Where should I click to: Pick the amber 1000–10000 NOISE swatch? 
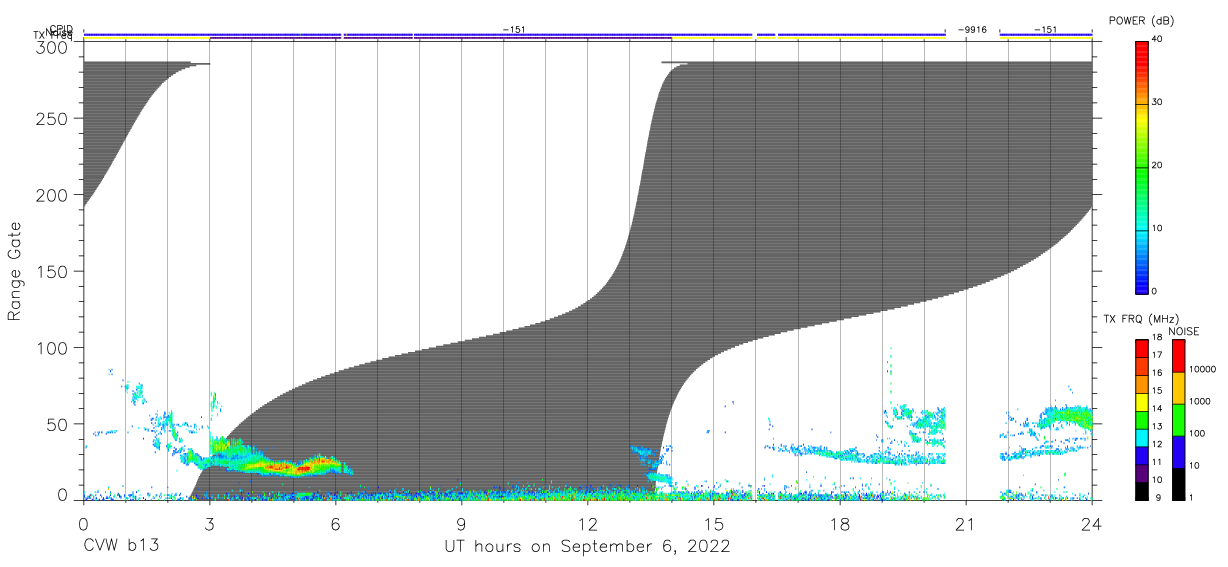pyautogui.click(x=1178, y=388)
